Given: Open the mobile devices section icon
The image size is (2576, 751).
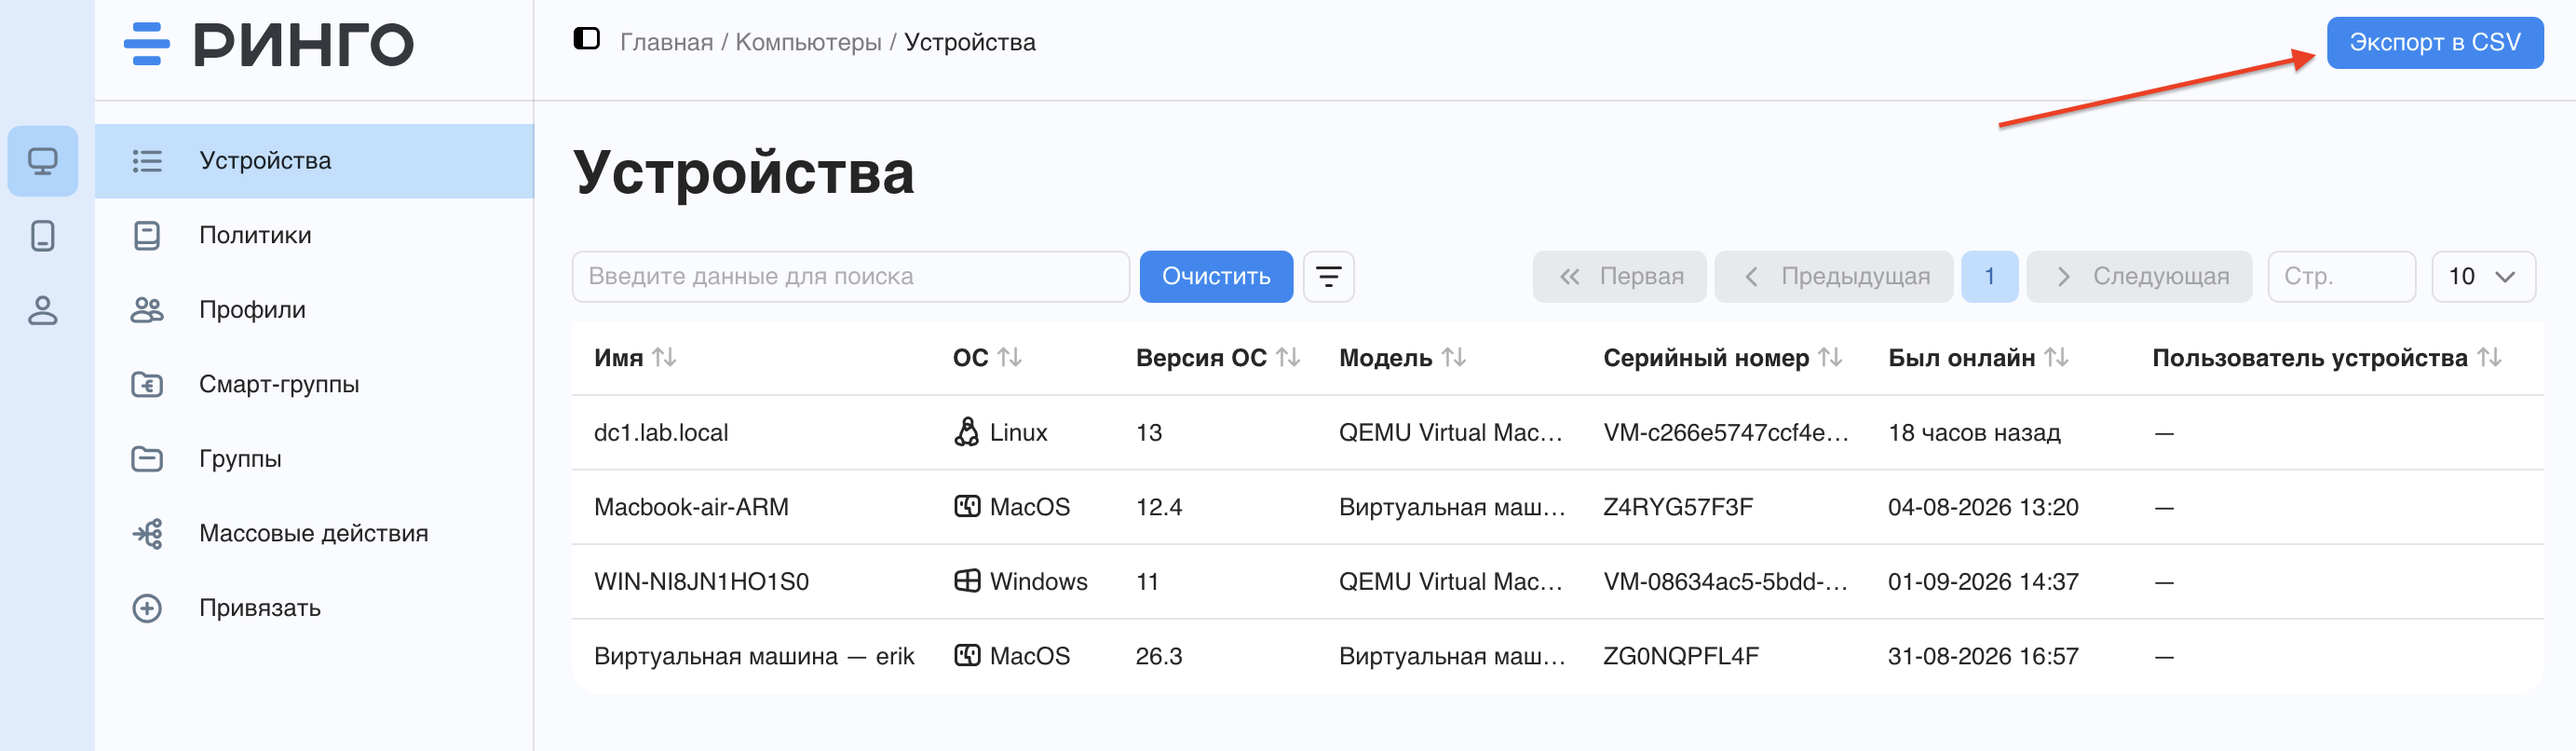Looking at the screenshot, I should pyautogui.click(x=43, y=236).
